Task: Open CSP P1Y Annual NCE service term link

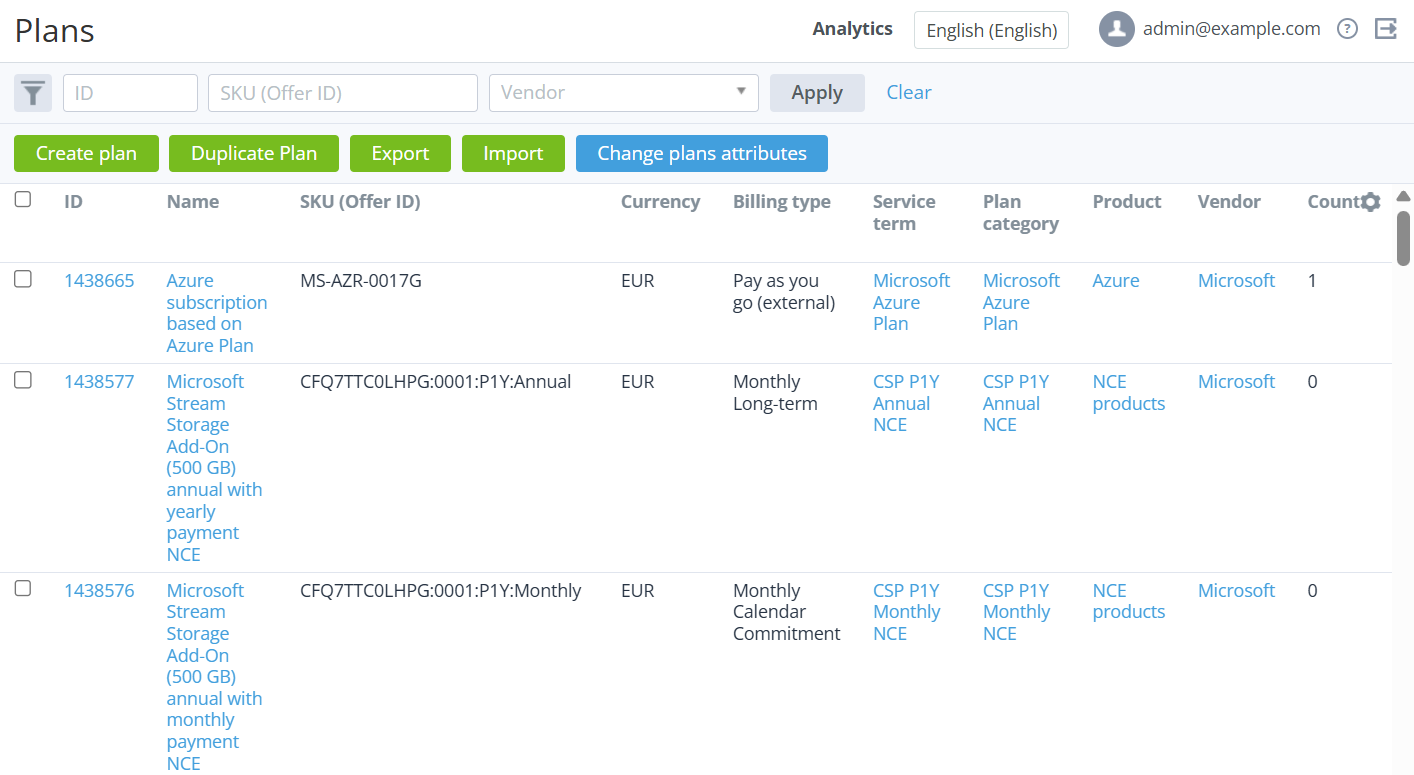Action: point(906,403)
